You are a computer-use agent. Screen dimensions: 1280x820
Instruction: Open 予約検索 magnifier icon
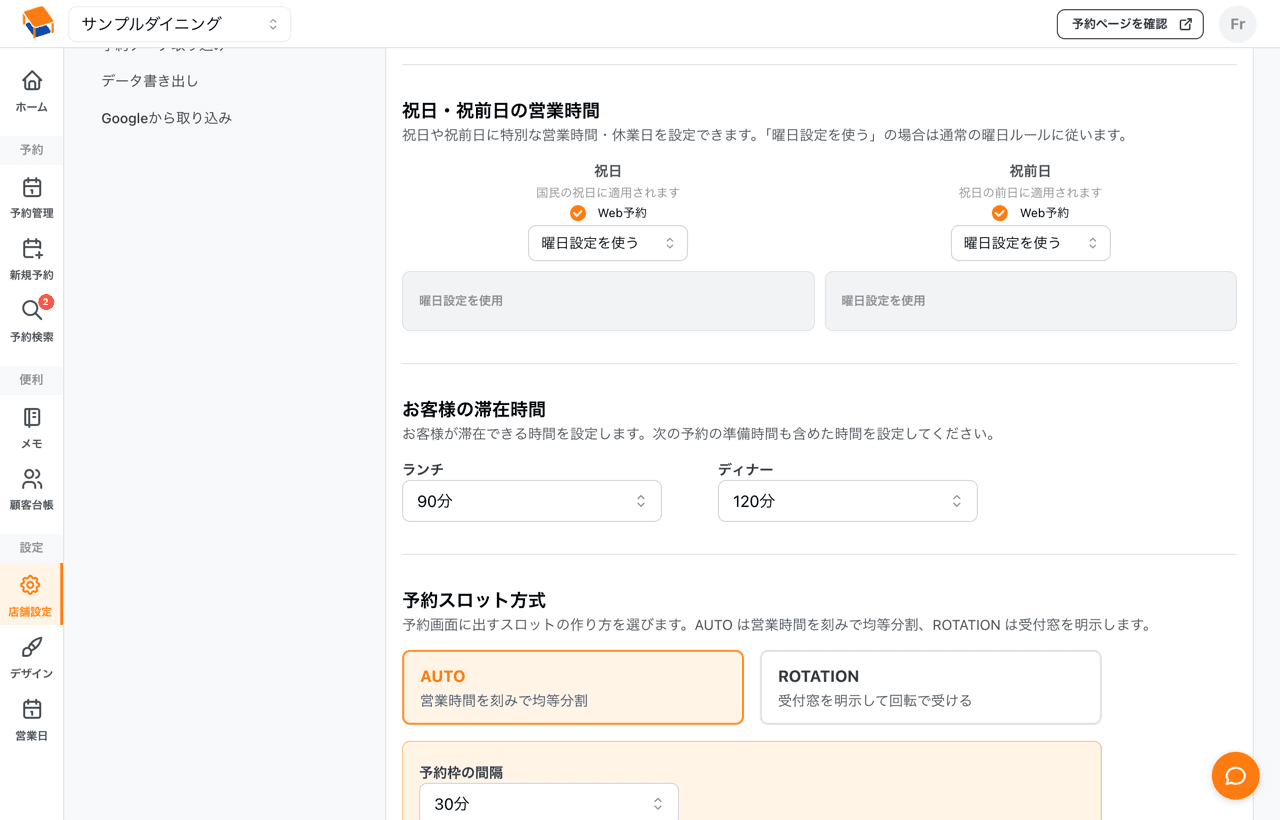pyautogui.click(x=32, y=311)
